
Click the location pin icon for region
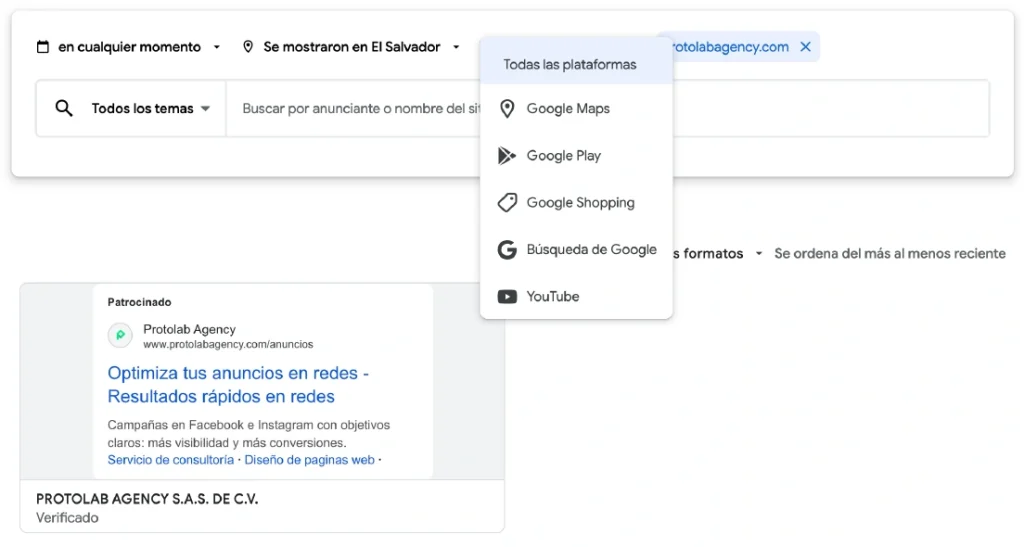click(248, 47)
